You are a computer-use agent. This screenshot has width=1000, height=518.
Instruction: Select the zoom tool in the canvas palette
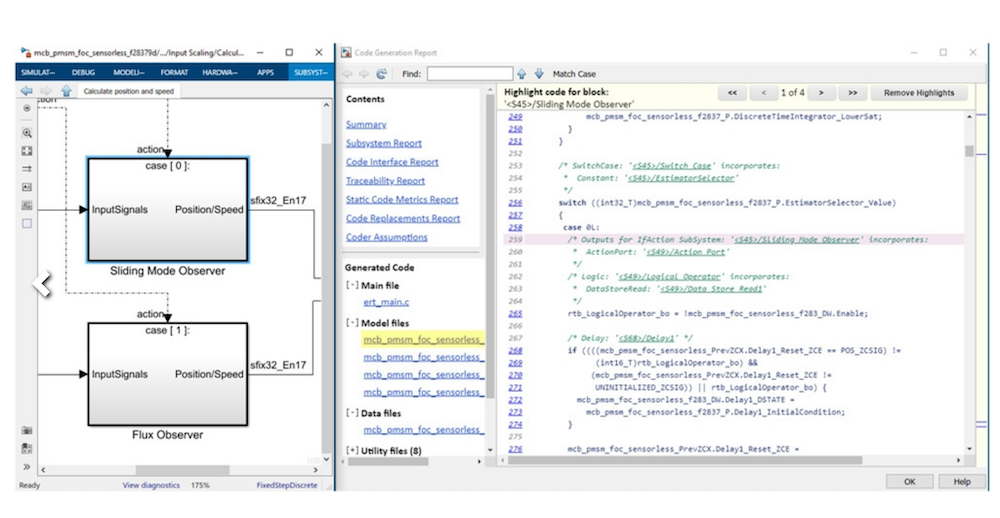point(27,132)
